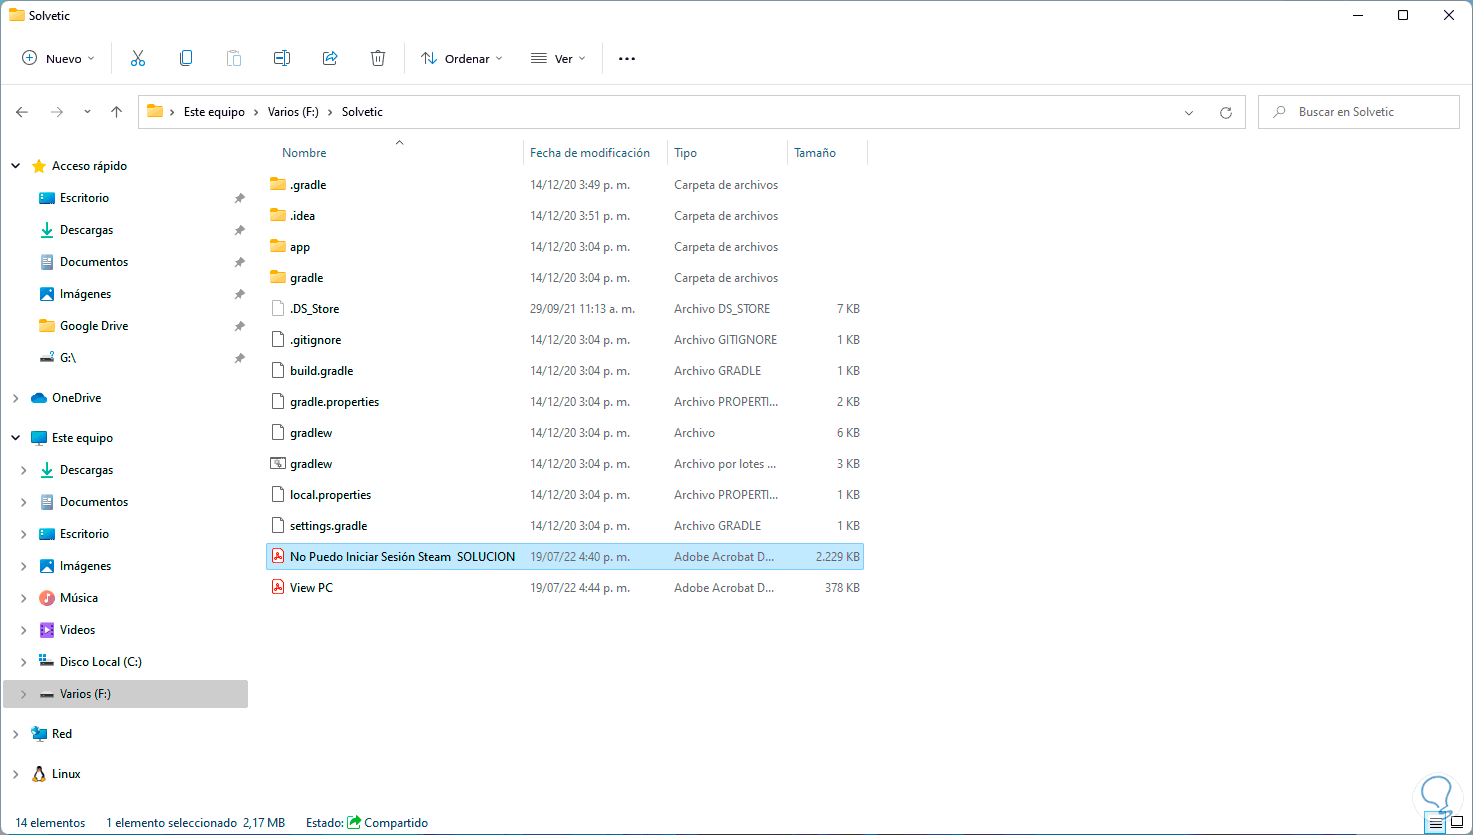Select the .idea folder icon
Image resolution: width=1473 pixels, height=835 pixels.
click(x=278, y=216)
